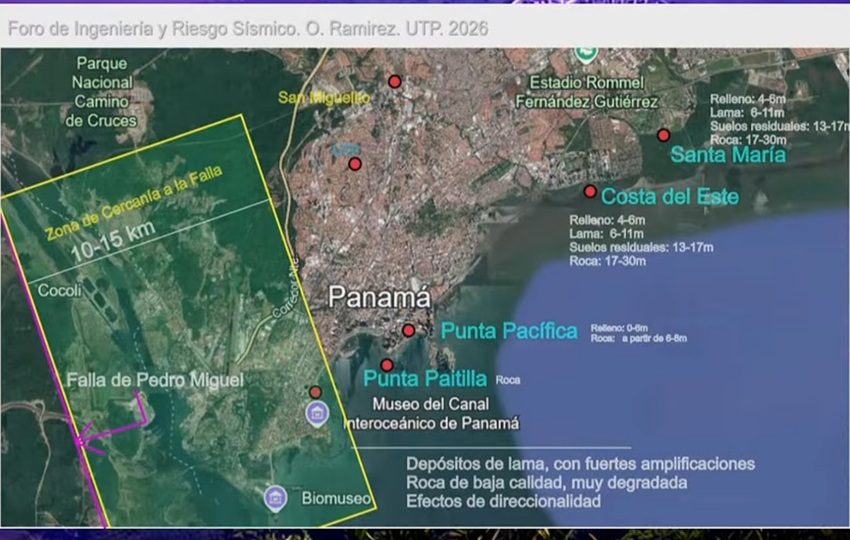Click the 'Costa del Este' heading
This screenshot has height=540, width=850.
pyautogui.click(x=670, y=196)
